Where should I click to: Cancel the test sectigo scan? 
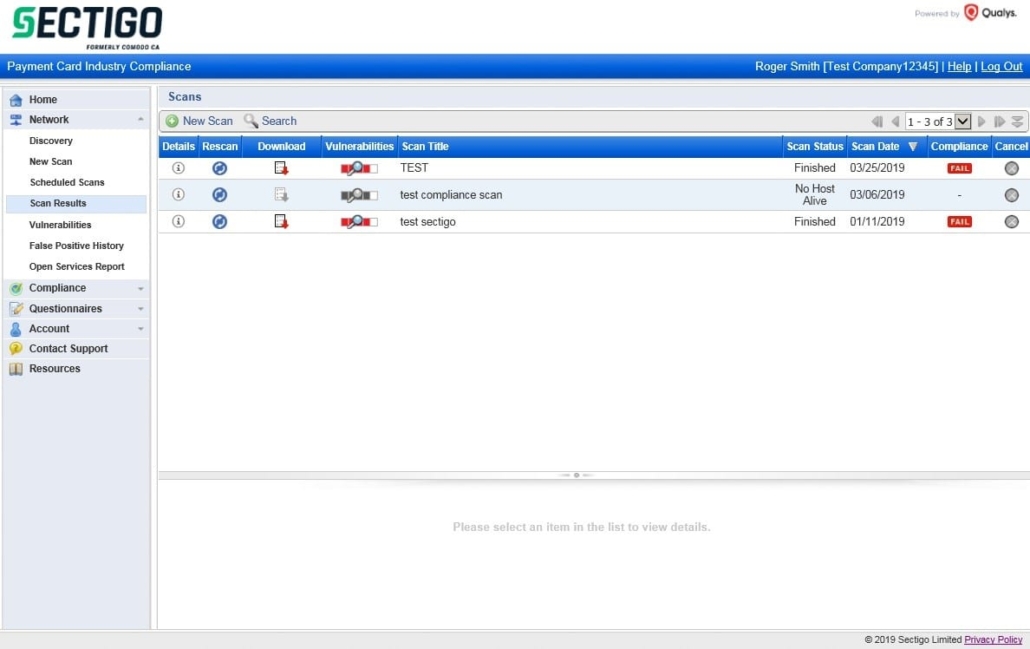(x=1012, y=221)
